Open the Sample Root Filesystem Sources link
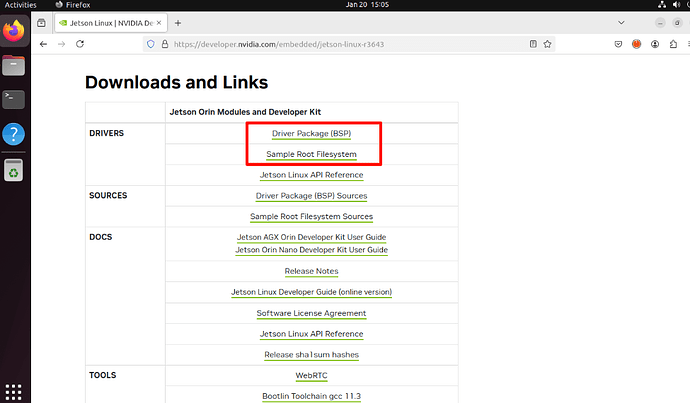Screen dimensions: 690x403 click(312, 216)
